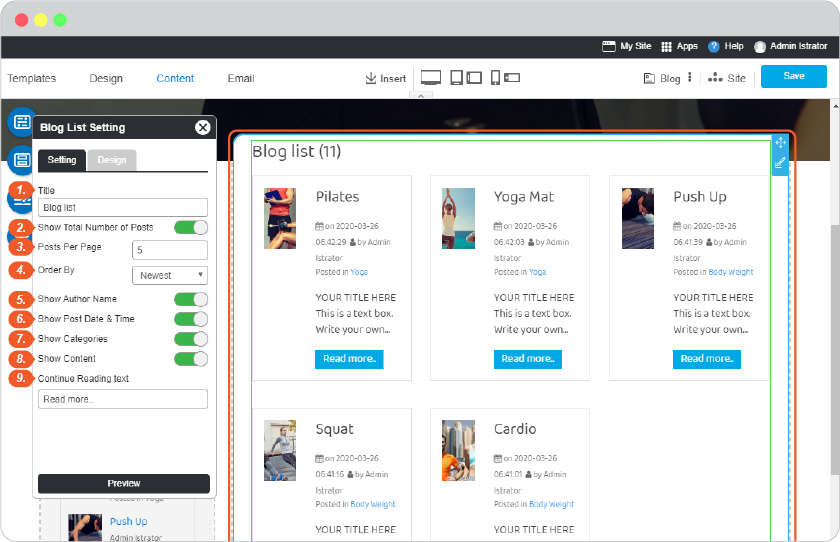Click the Cardio post title
This screenshot has width=840, height=542.
click(x=515, y=429)
